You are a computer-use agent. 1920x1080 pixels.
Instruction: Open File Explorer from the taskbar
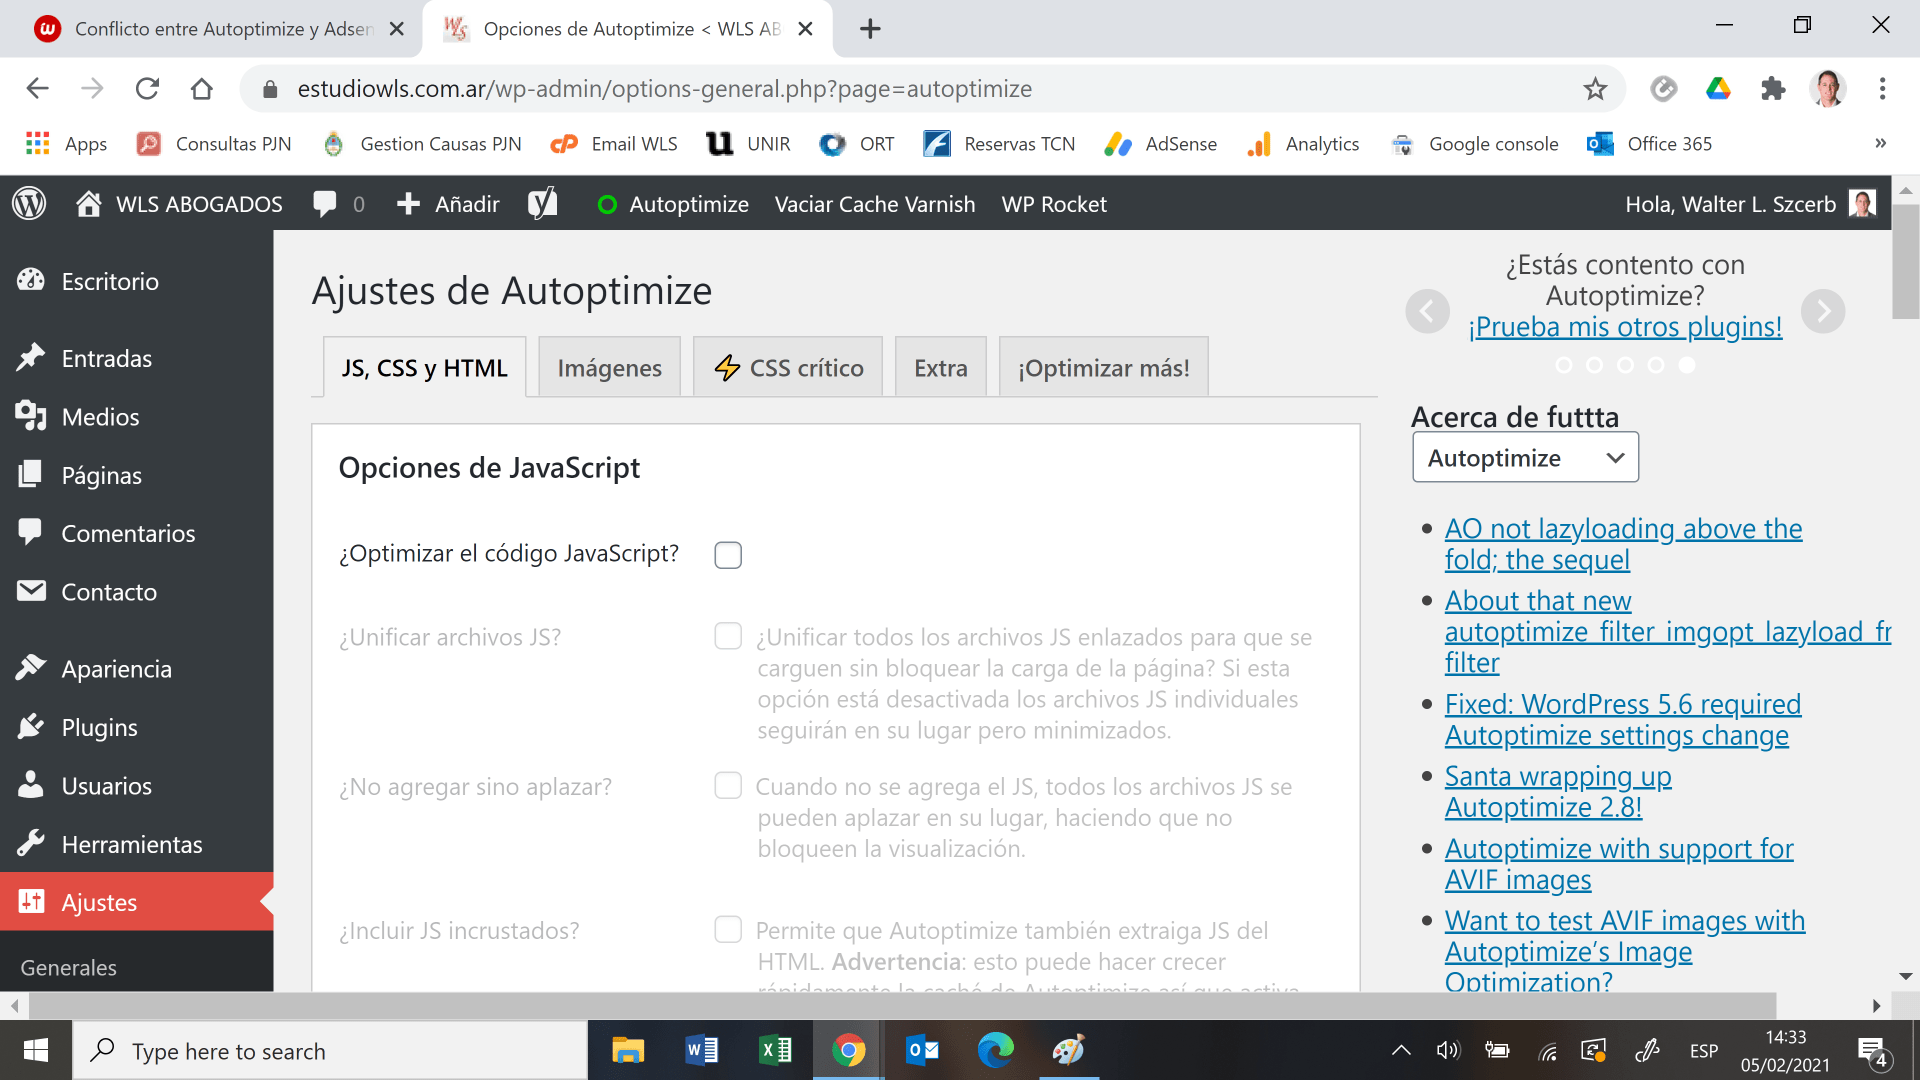click(628, 1051)
